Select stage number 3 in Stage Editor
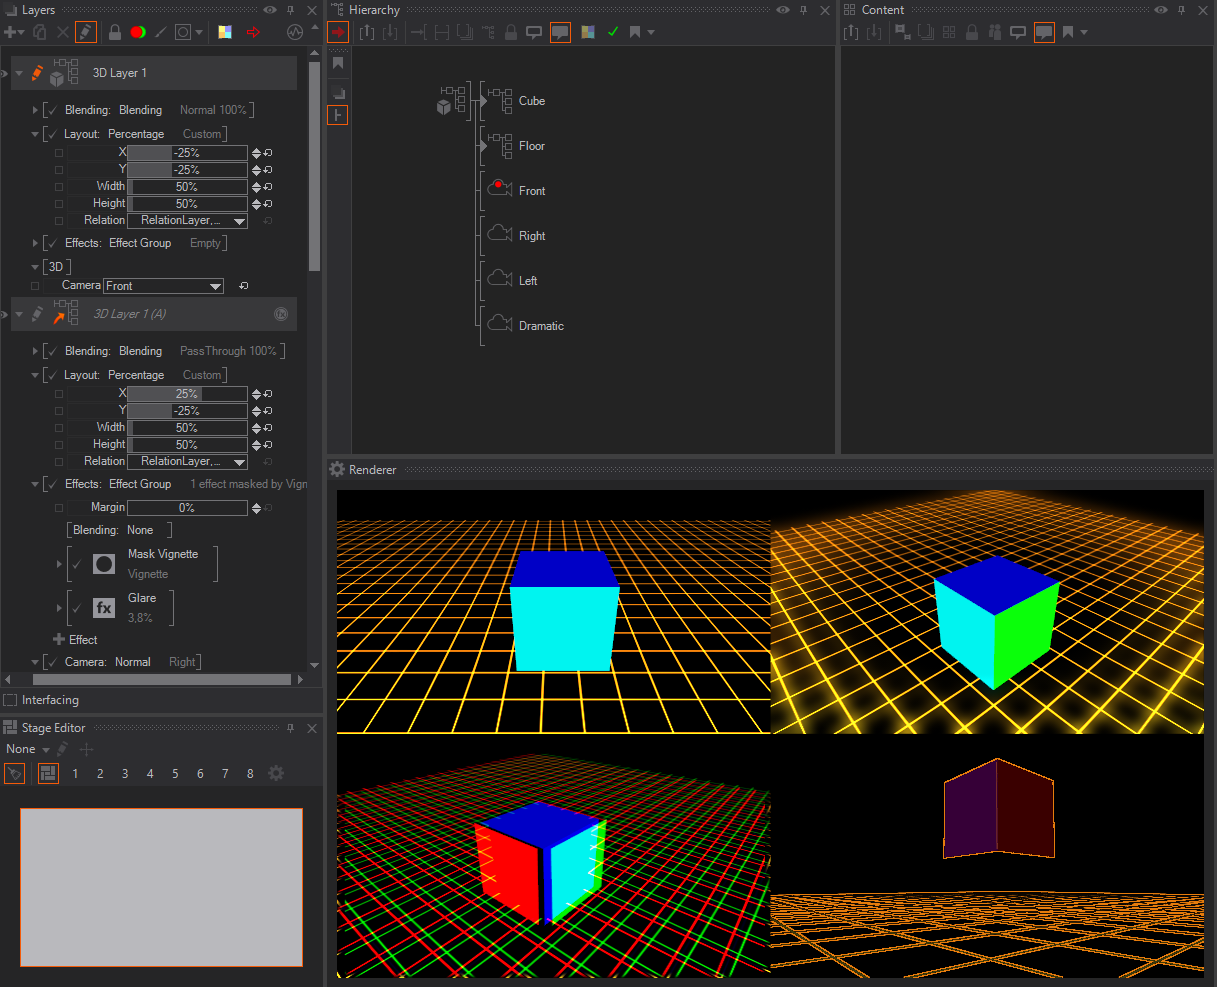1217x987 pixels. coord(125,774)
